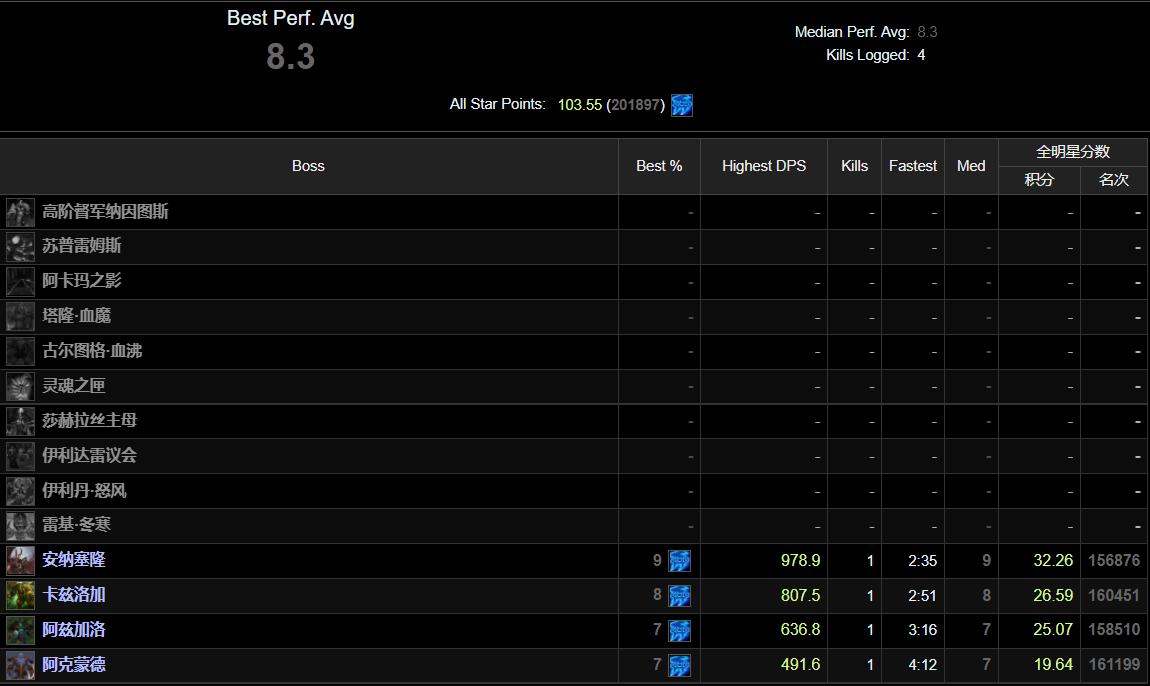Click the 807.5 highest DPS value
Viewport: 1150px width, 686px height.
800,595
